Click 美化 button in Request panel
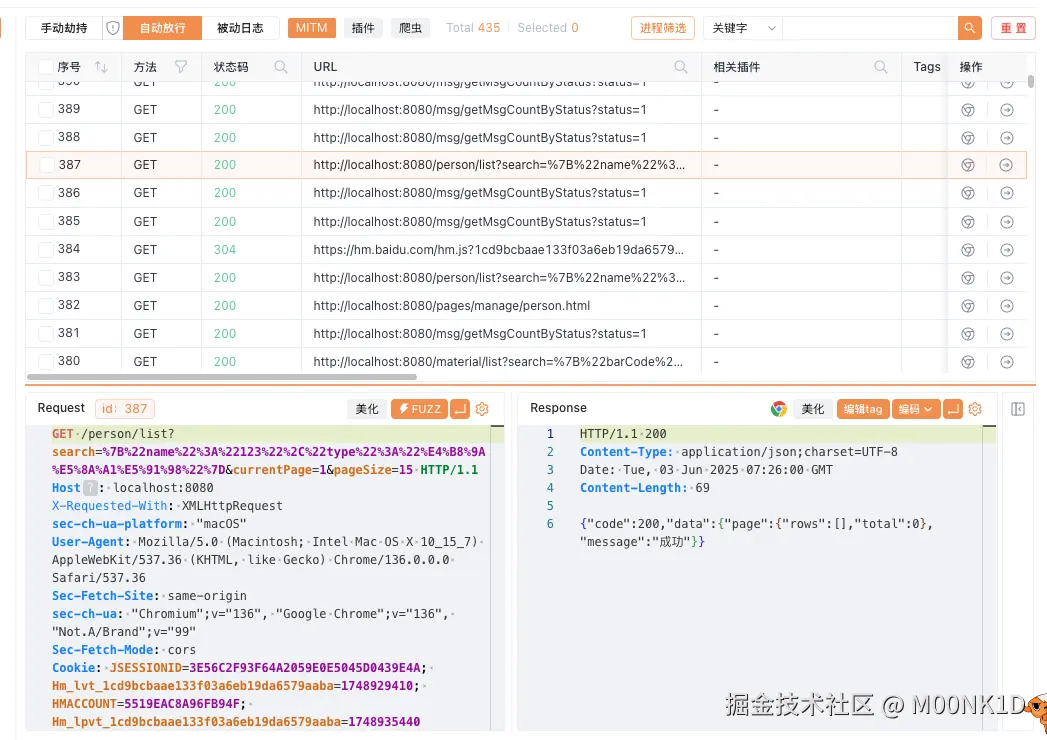This screenshot has width=1047, height=740. pyautogui.click(x=367, y=409)
